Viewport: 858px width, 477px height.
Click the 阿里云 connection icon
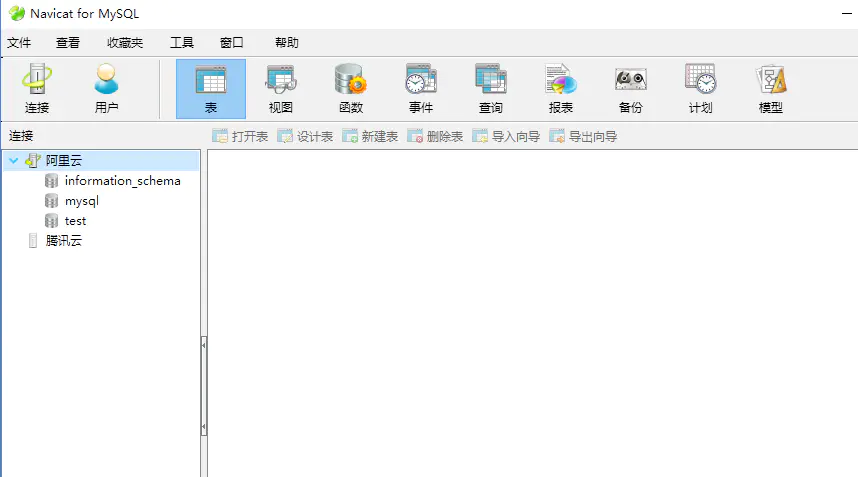(33, 161)
